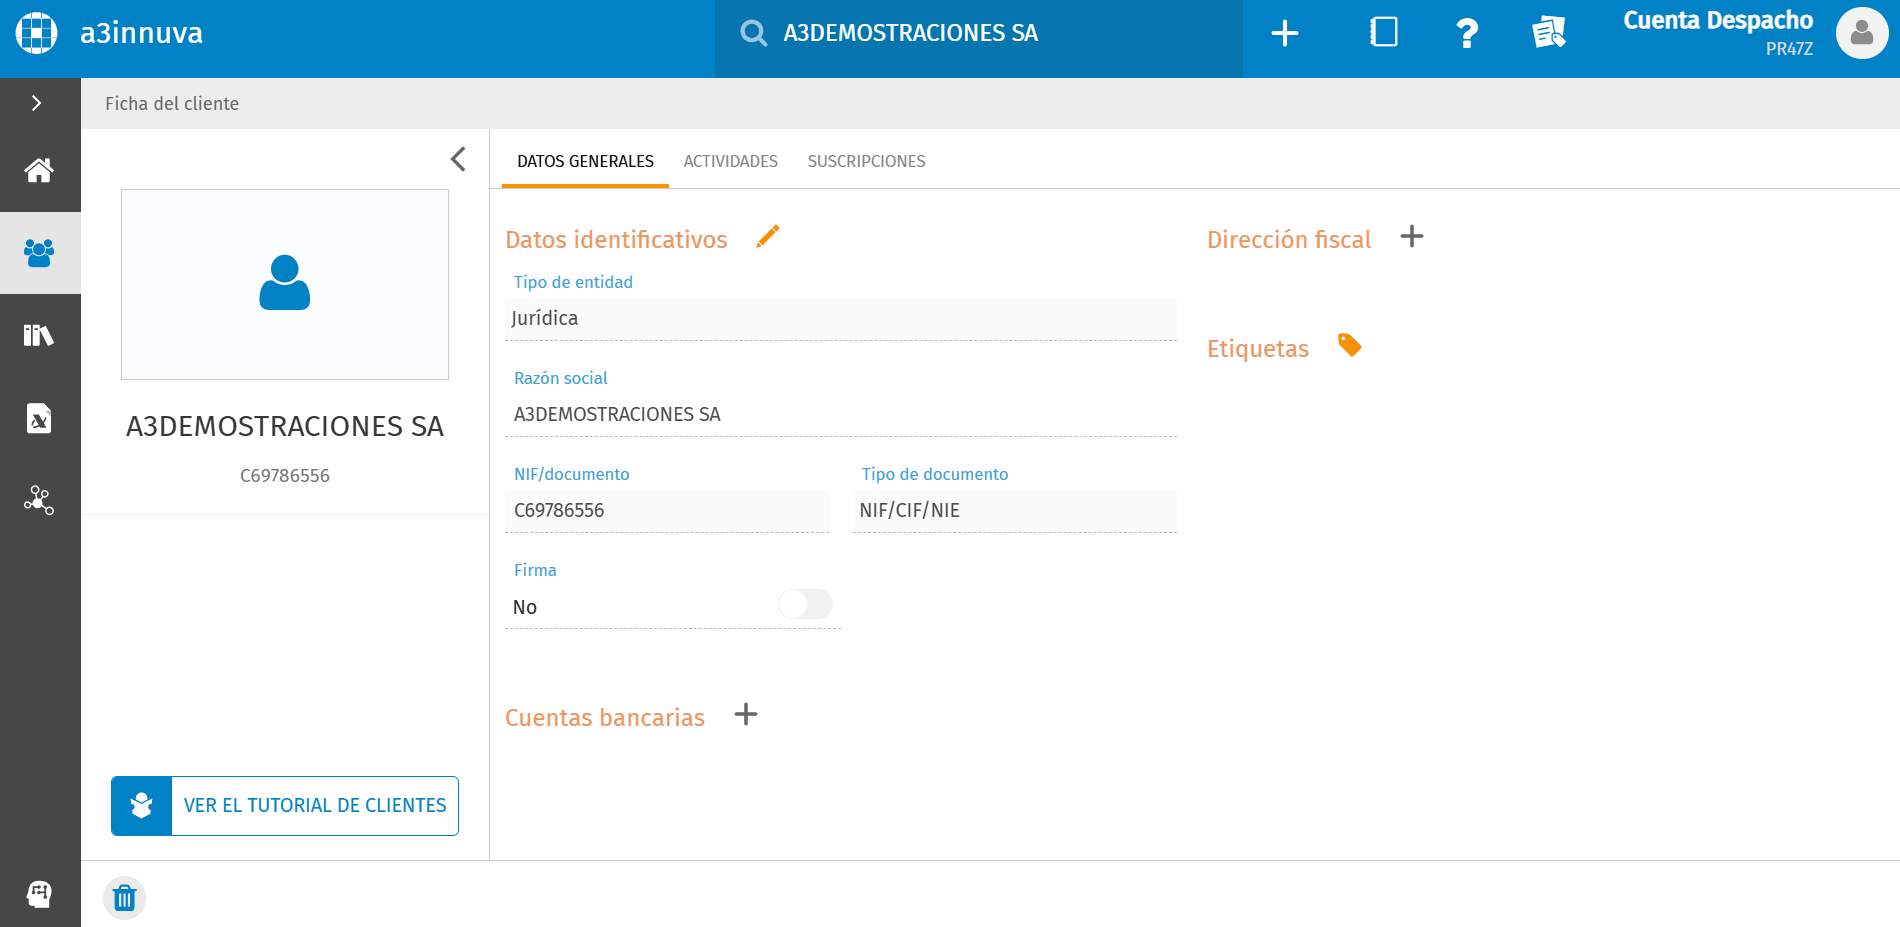Toggle the Firma switch
The height and width of the screenshot is (927, 1900).
click(805, 604)
